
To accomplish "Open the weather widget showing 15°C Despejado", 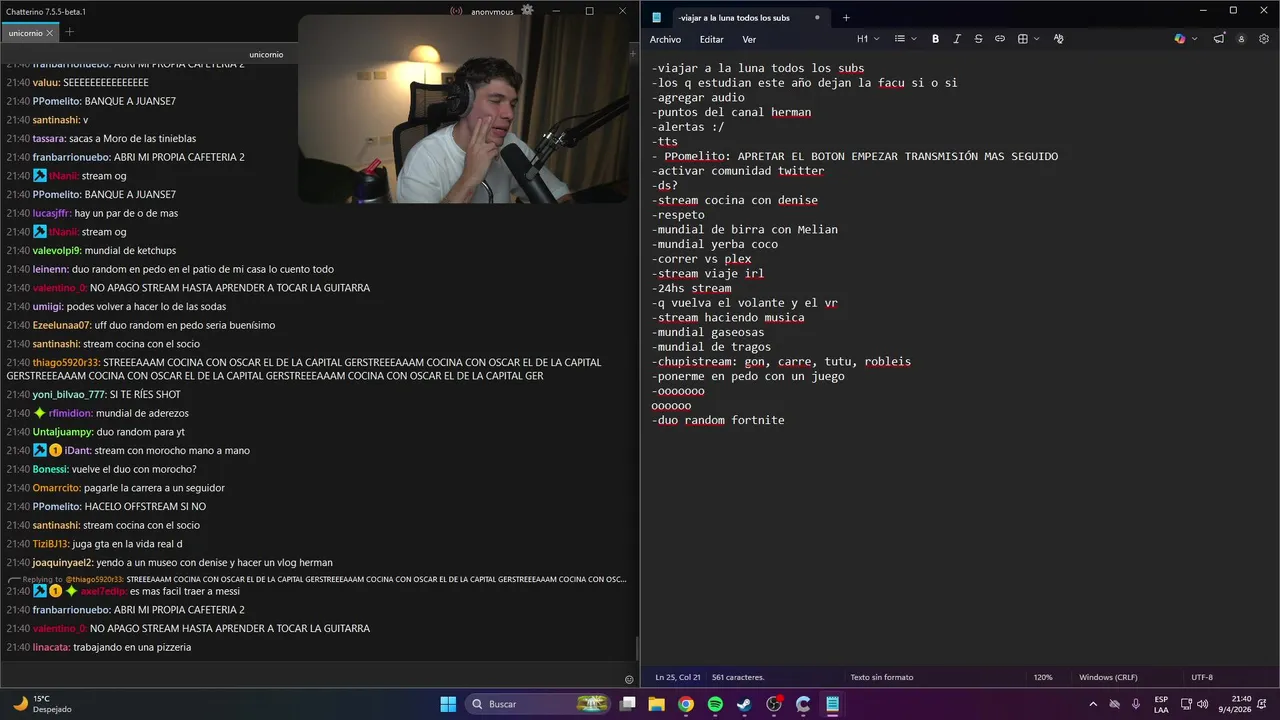I will tap(42, 704).
